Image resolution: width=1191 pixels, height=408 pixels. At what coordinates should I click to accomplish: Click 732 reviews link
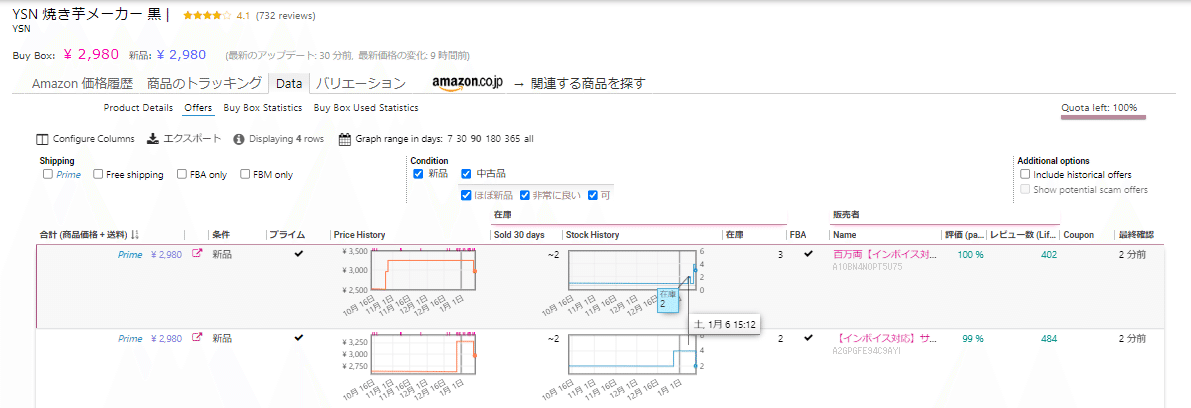(x=286, y=15)
